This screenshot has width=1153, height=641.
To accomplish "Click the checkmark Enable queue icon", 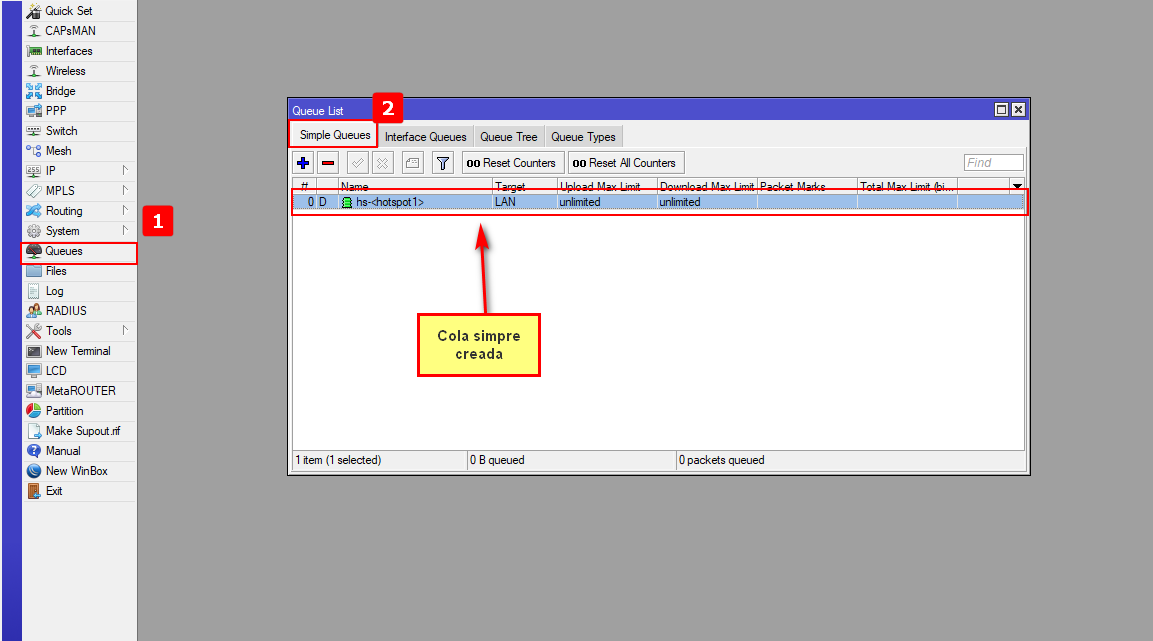I will click(x=357, y=163).
